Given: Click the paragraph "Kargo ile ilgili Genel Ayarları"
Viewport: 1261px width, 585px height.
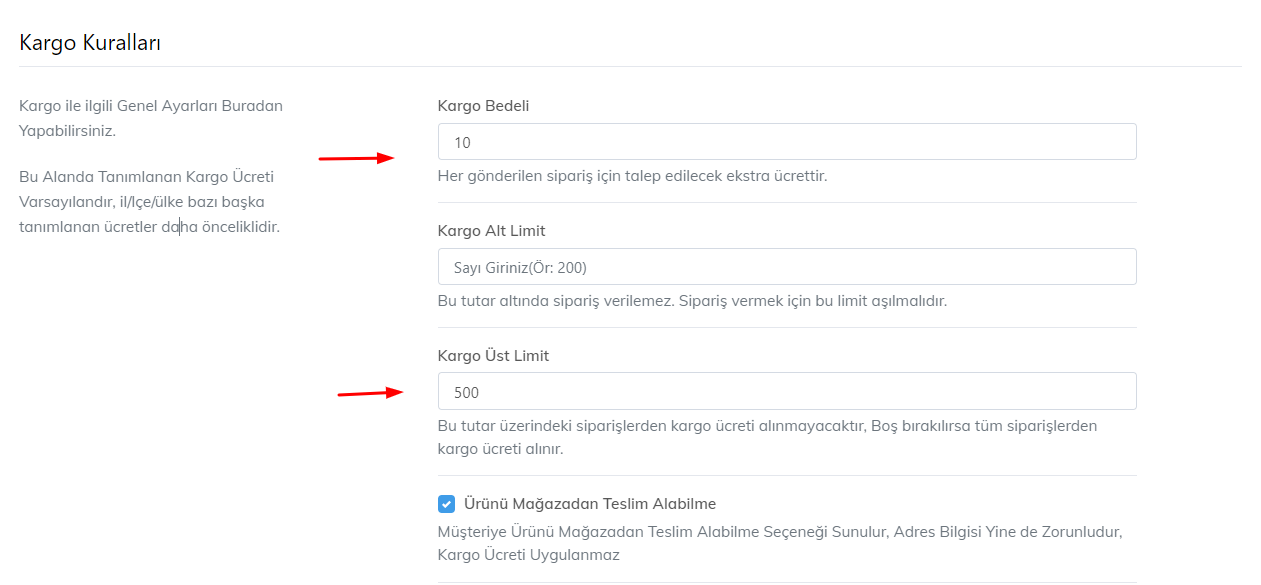Looking at the screenshot, I should click(151, 118).
